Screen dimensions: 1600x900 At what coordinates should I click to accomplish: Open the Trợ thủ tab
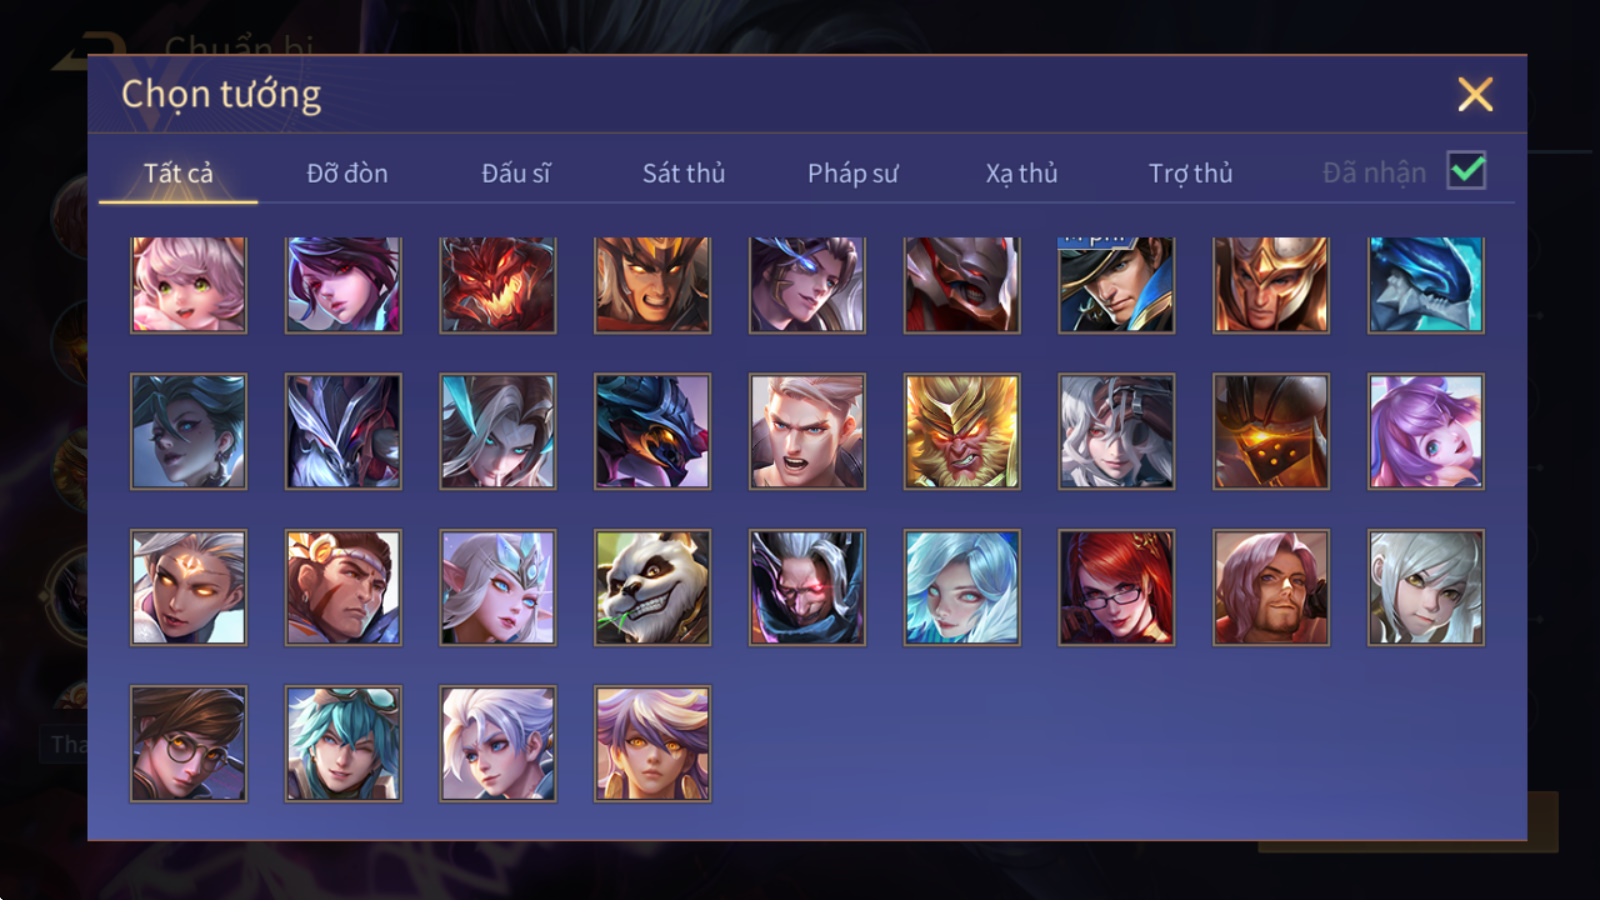(1190, 174)
